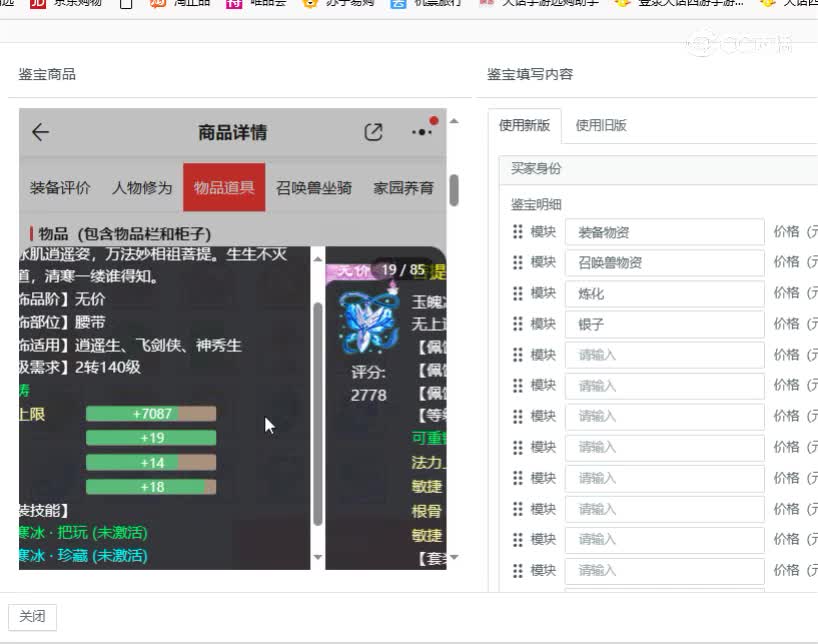Click the 关闭 button
Viewport: 818px width, 644px height.
32,616
